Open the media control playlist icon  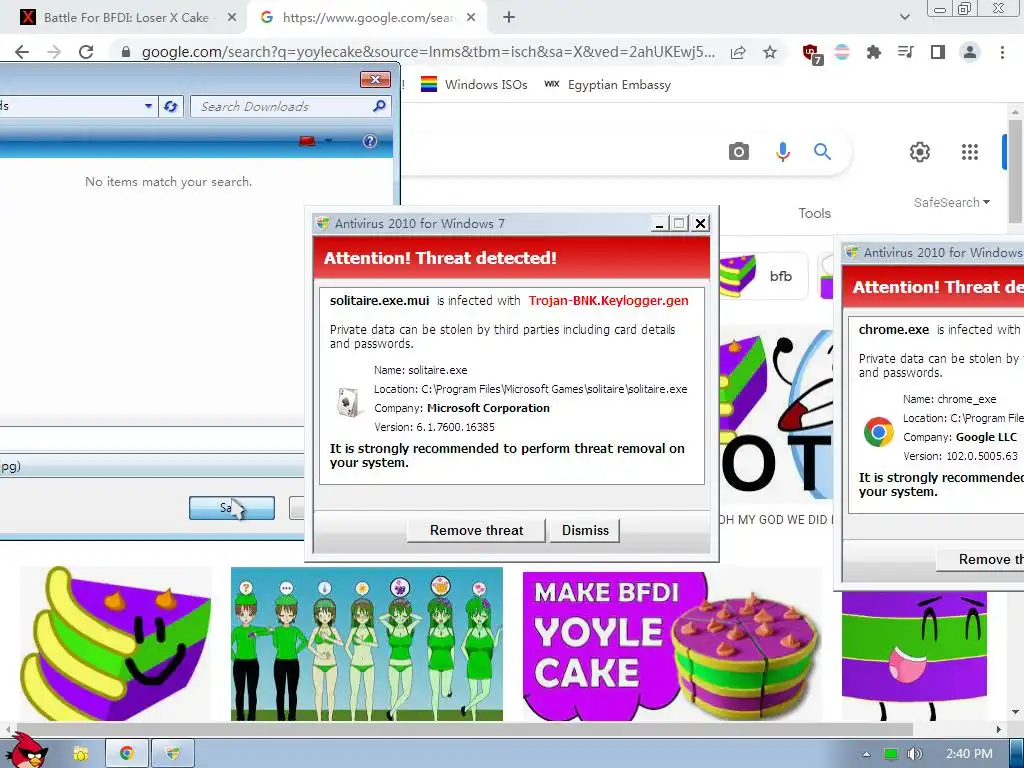coord(905,52)
